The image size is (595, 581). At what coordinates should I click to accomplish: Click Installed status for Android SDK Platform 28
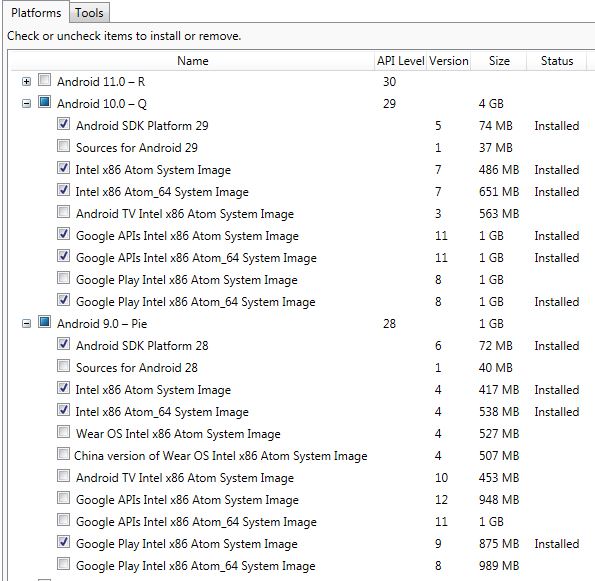coord(557,346)
